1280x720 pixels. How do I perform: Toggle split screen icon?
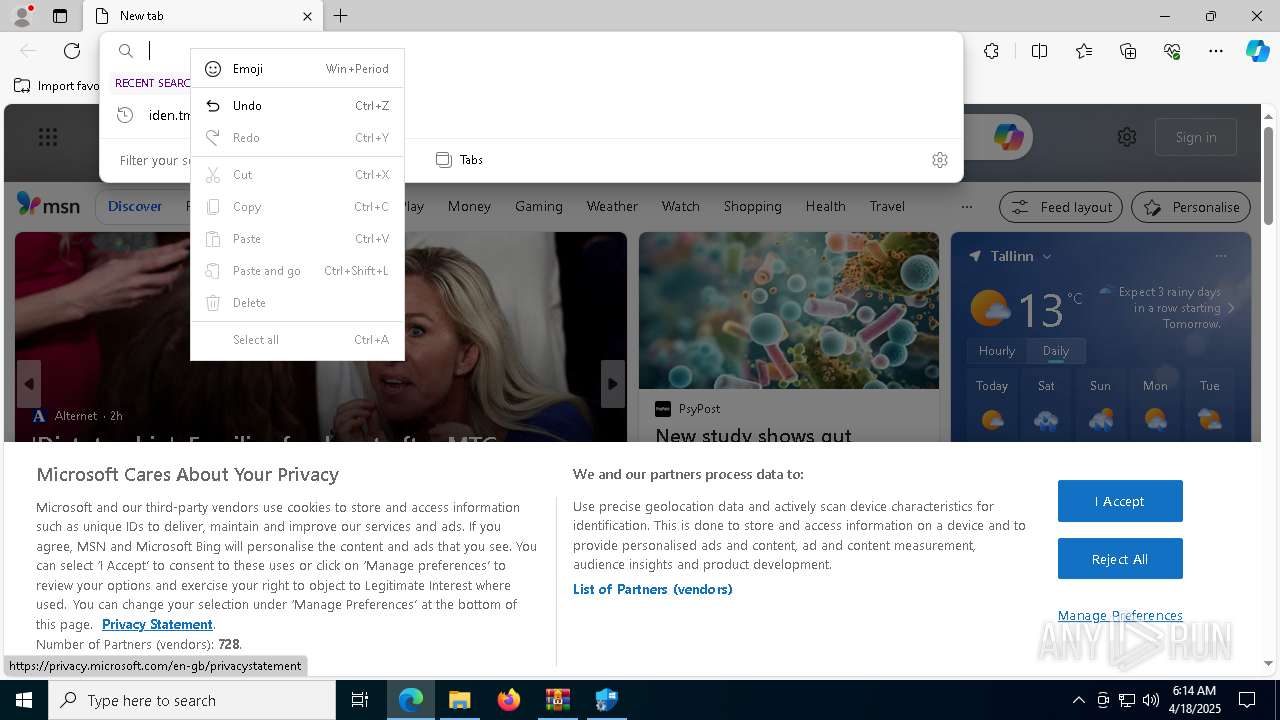pyautogui.click(x=1039, y=51)
